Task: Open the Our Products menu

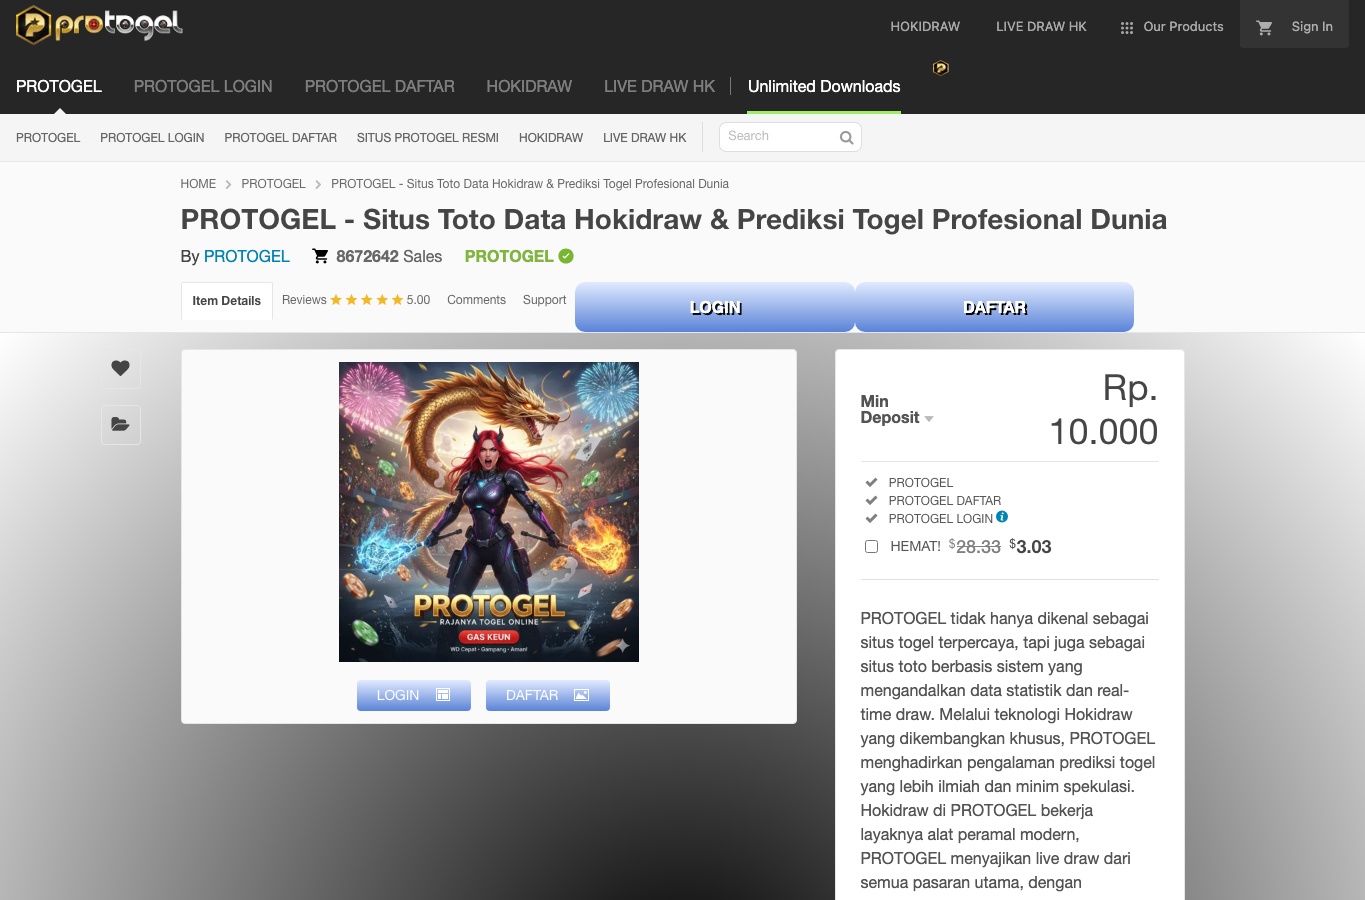Action: click(x=1172, y=27)
